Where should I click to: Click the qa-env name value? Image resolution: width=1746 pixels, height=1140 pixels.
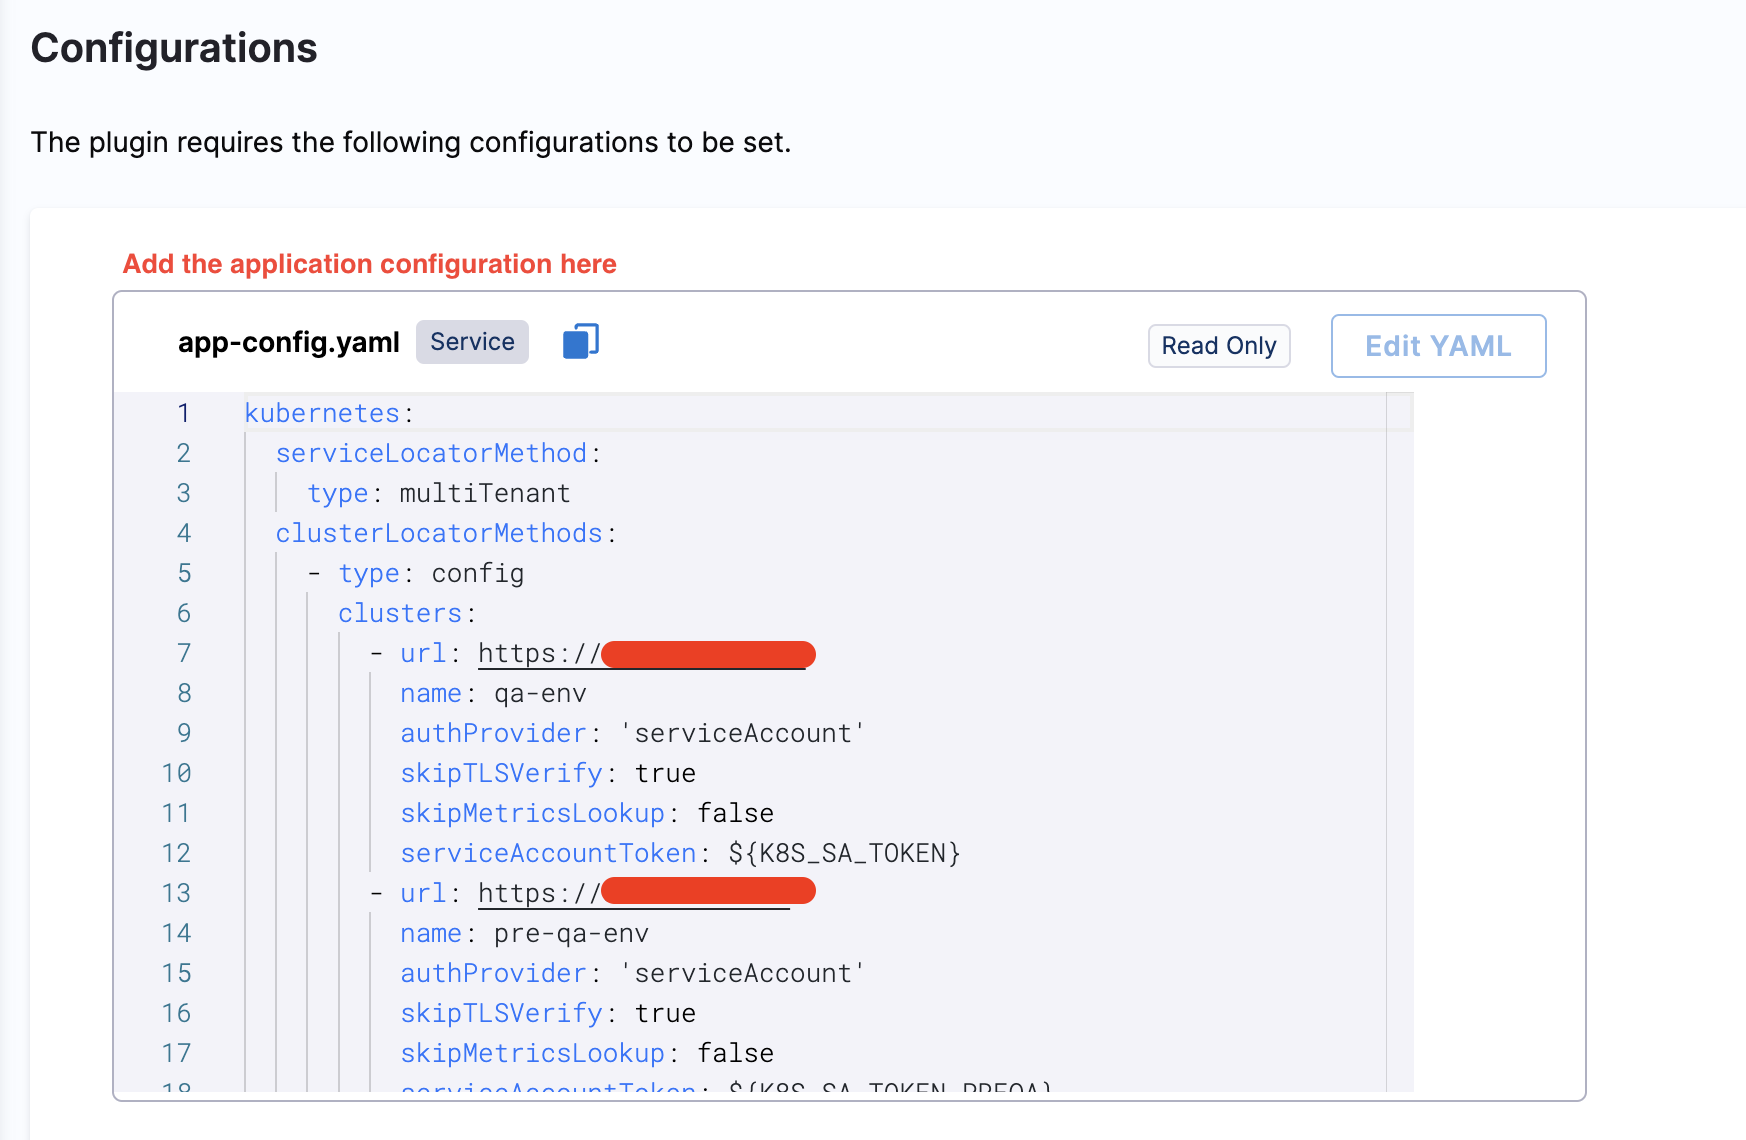tap(540, 693)
